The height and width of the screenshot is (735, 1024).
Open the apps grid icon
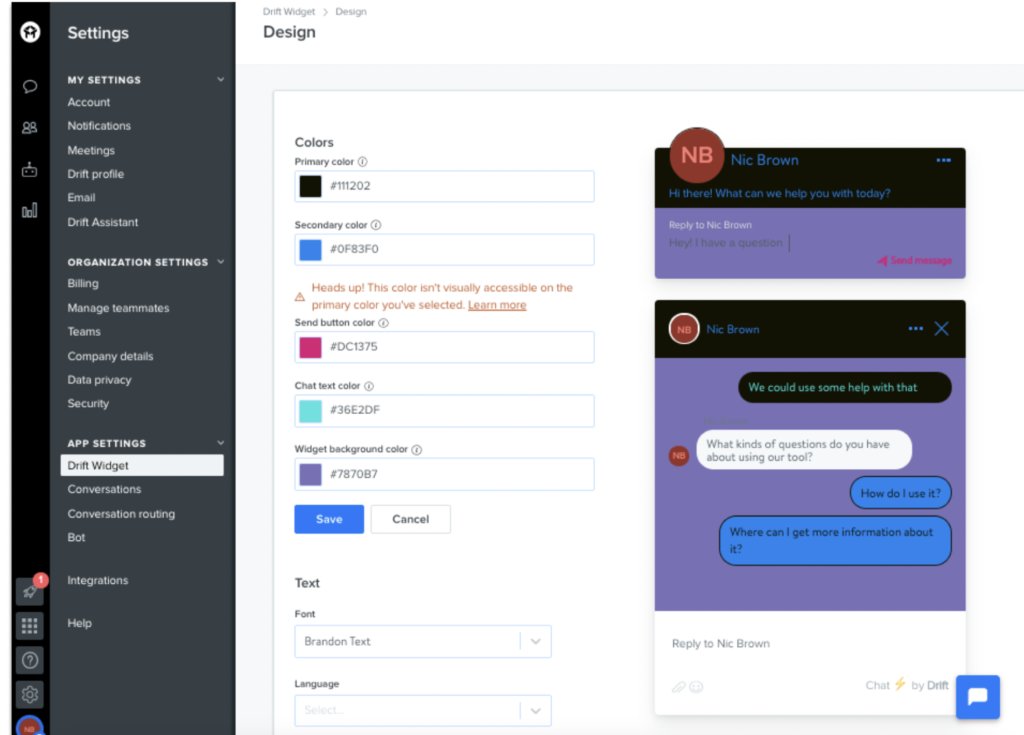click(30, 625)
